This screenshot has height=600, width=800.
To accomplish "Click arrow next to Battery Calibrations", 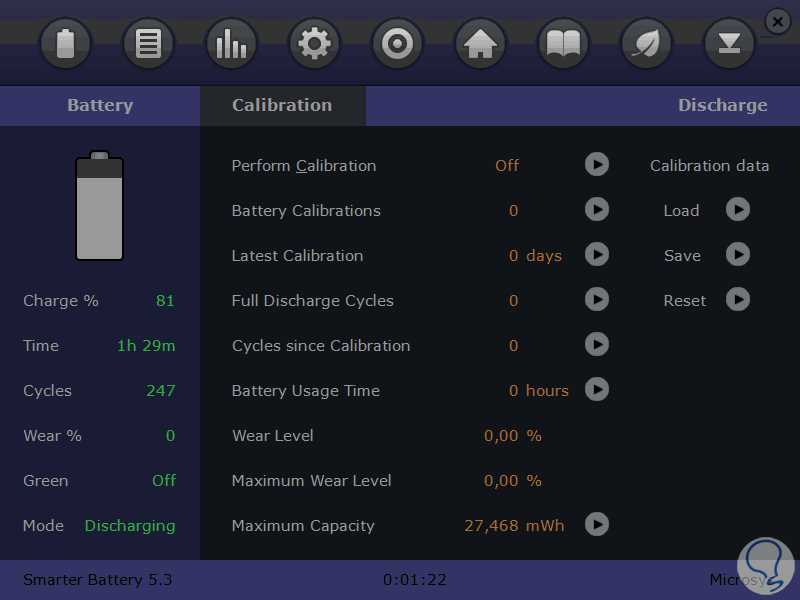I will pos(597,210).
